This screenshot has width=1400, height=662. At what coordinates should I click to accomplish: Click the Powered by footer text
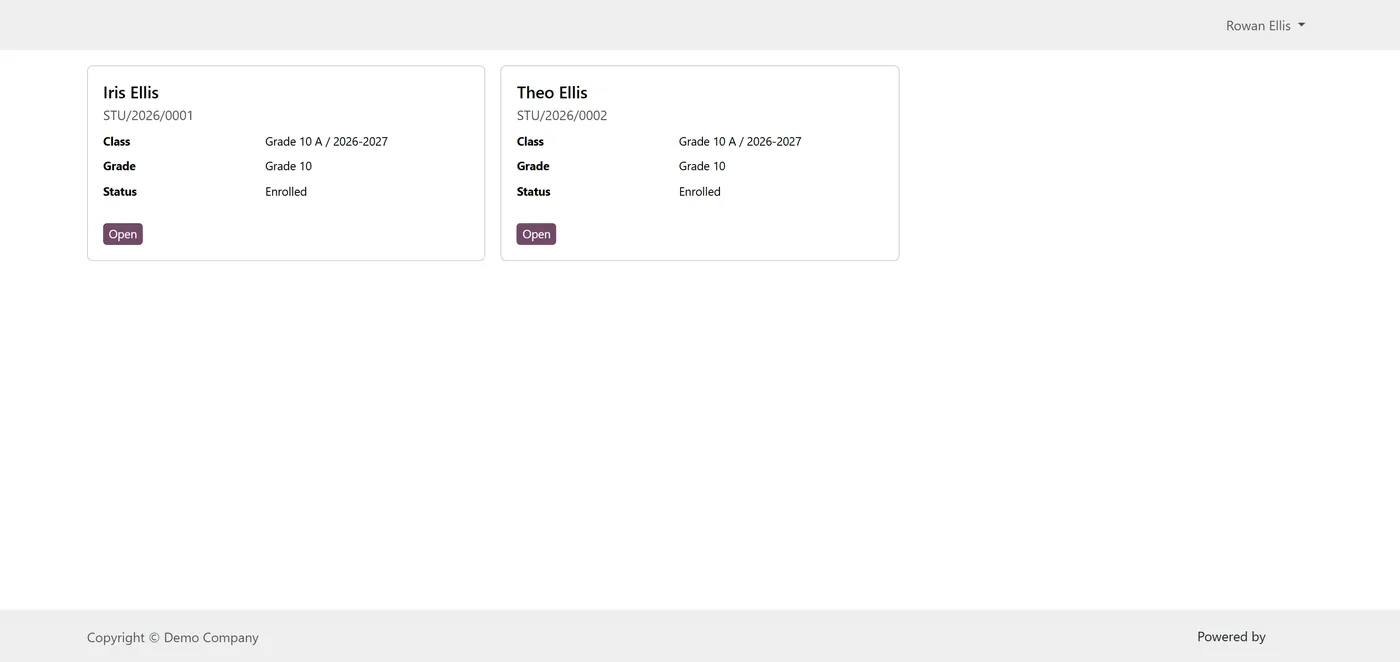click(1231, 637)
